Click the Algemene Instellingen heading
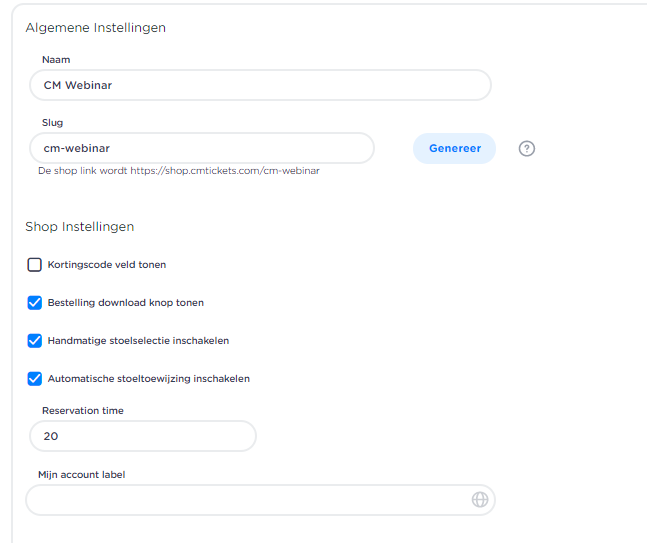This screenshot has height=543, width=647. click(96, 28)
